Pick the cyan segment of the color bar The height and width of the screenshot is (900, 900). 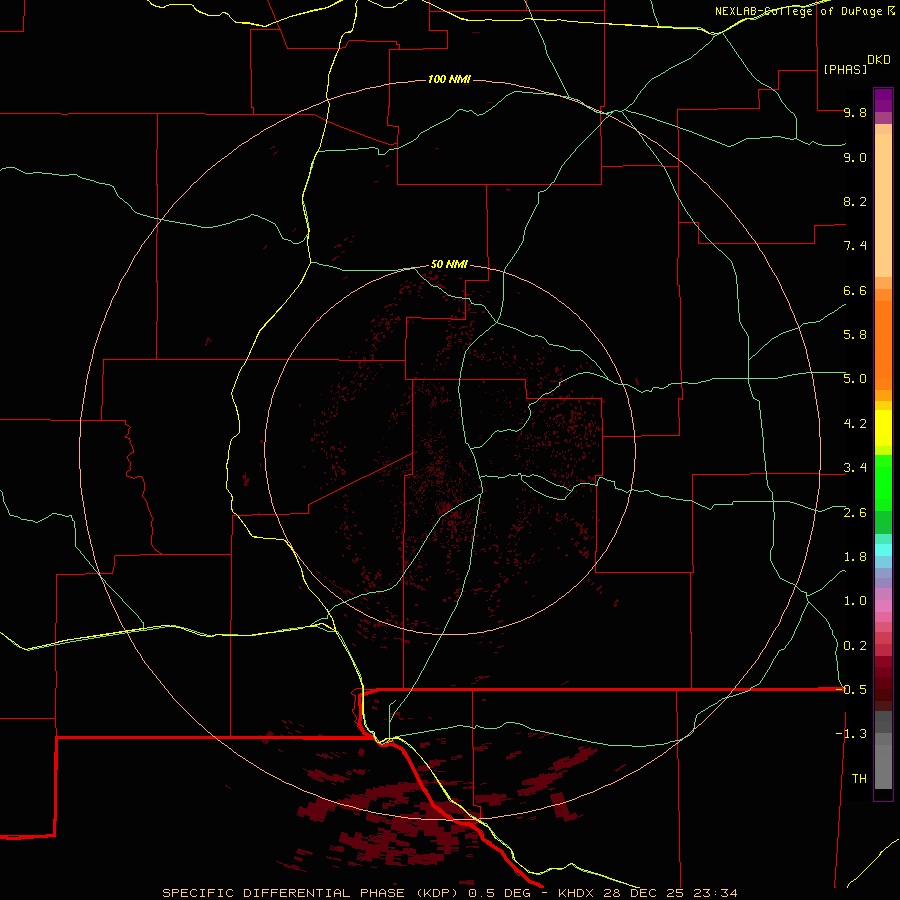click(x=883, y=550)
